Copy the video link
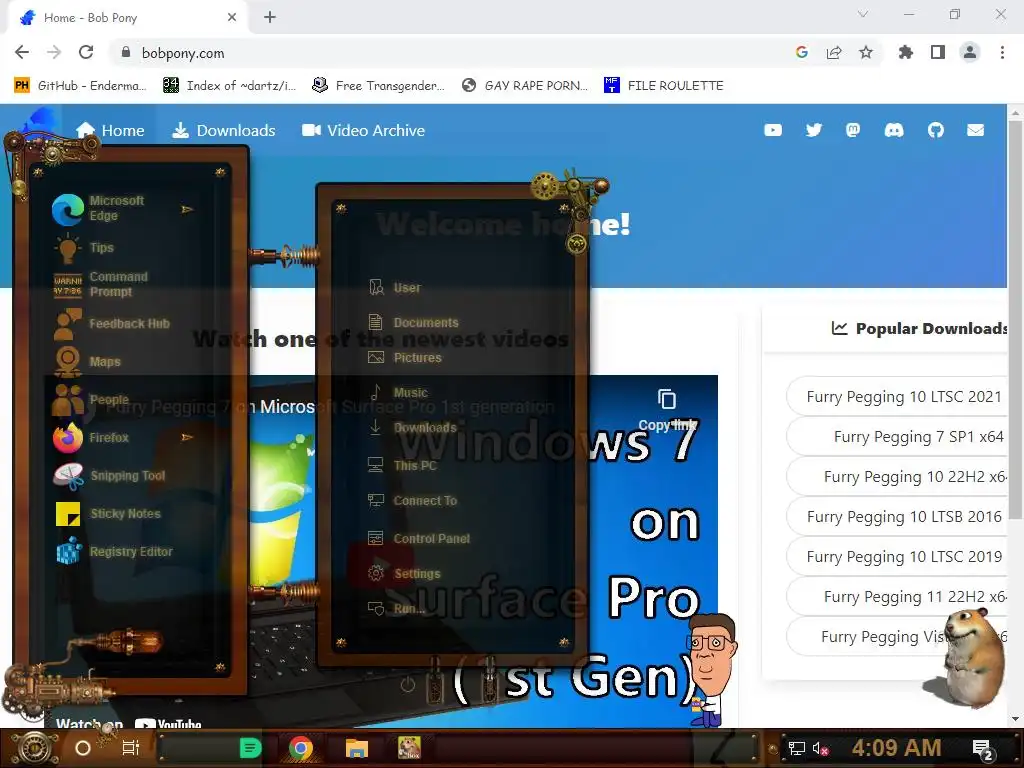The width and height of the screenshot is (1024, 768). click(x=667, y=411)
